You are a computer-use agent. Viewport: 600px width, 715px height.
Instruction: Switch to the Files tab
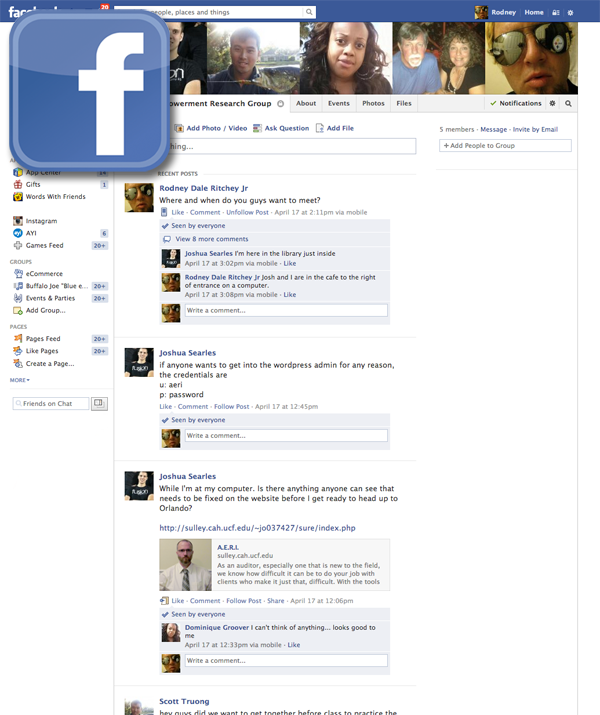404,104
